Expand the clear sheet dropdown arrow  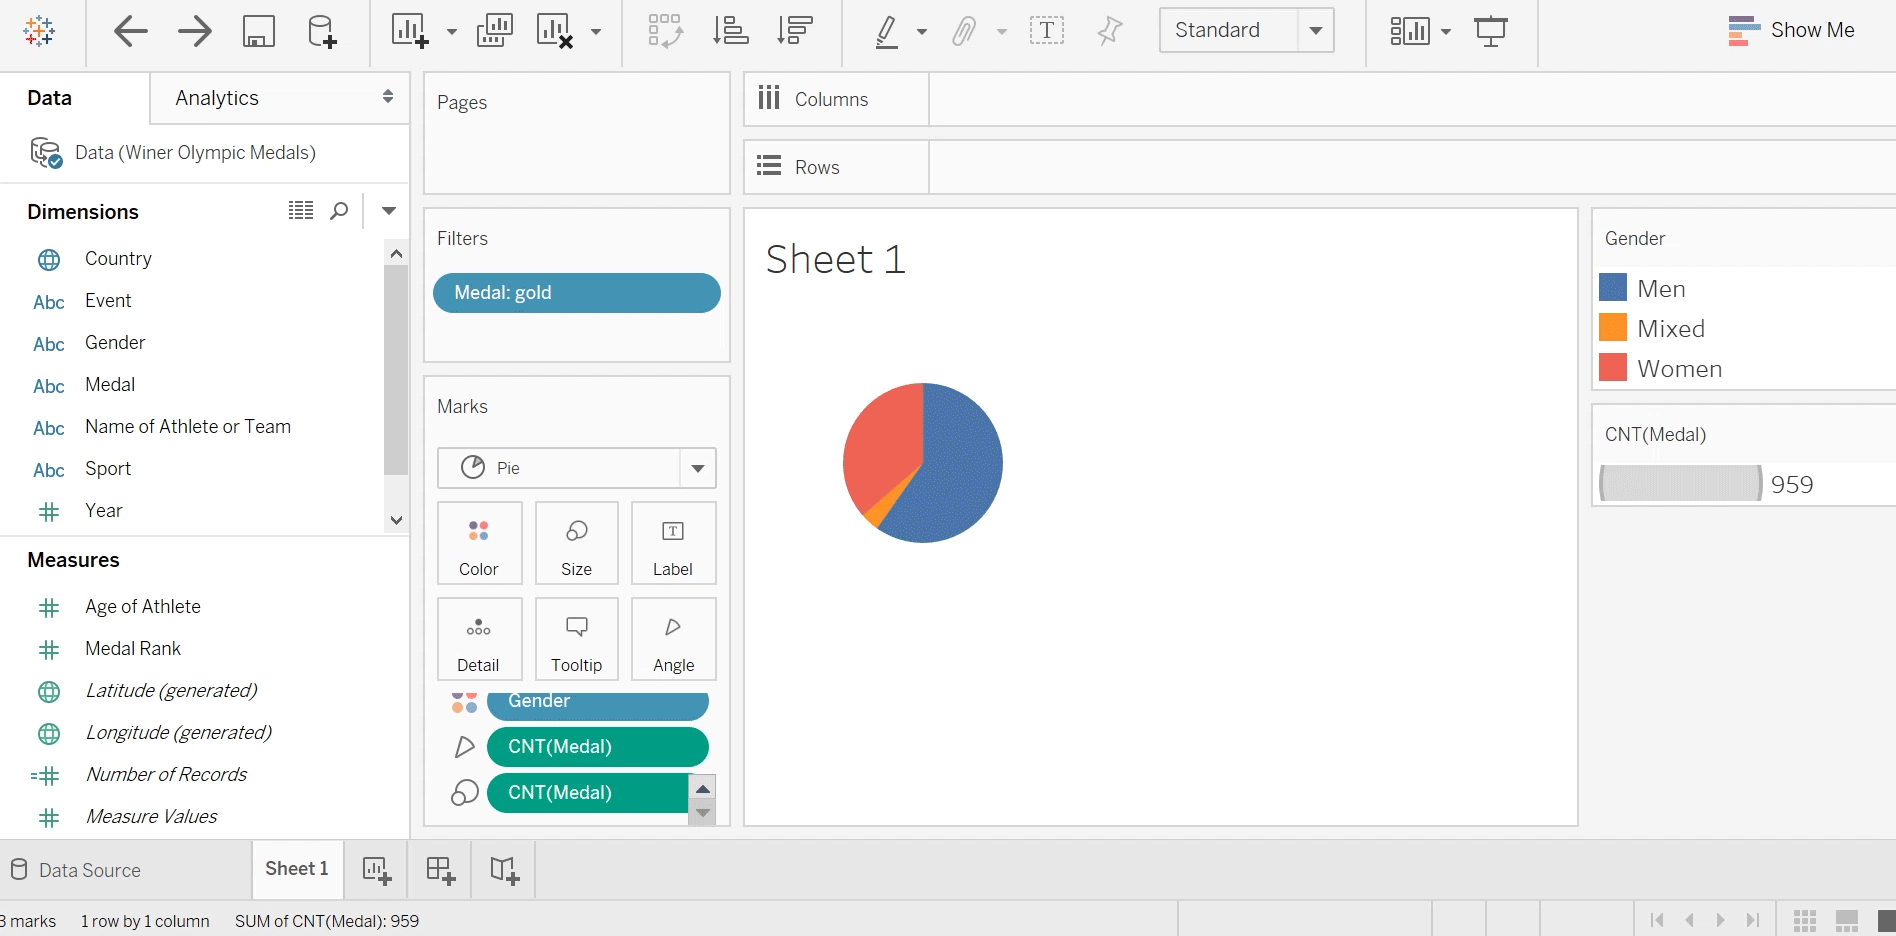(x=596, y=32)
